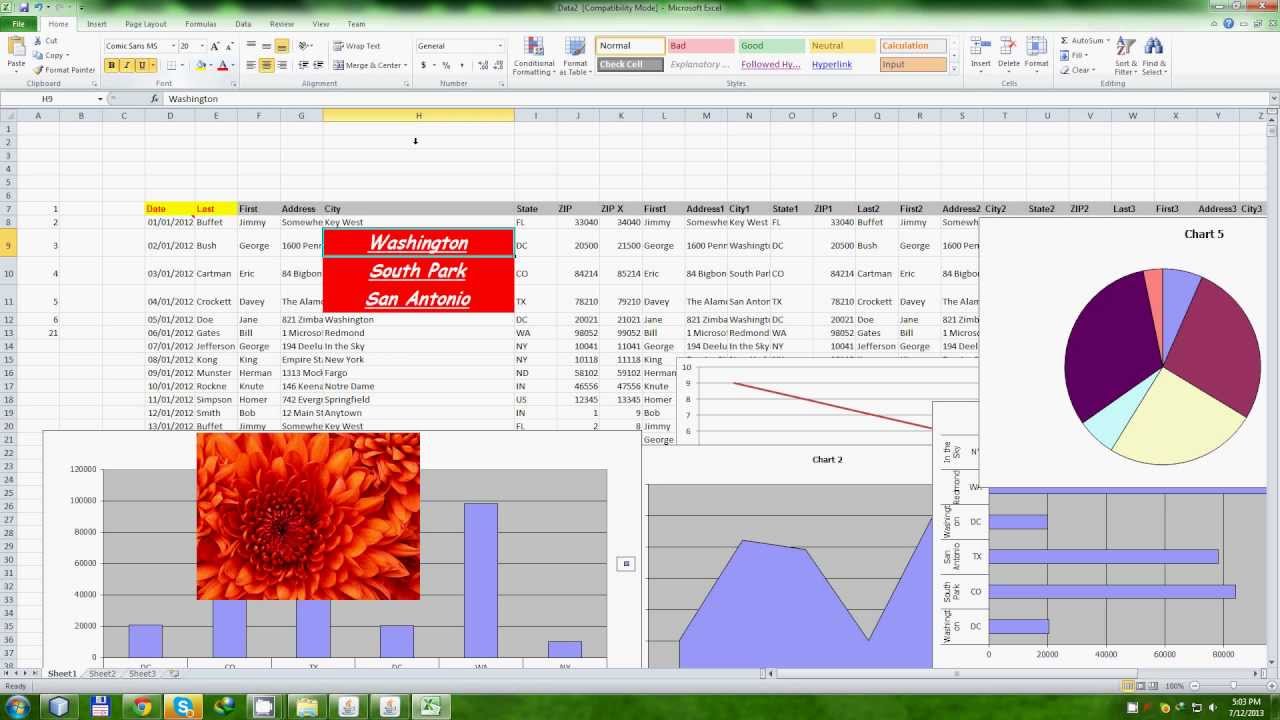Switch to the Formulas ribbon tab
This screenshot has height=720, width=1280.
coord(201,24)
